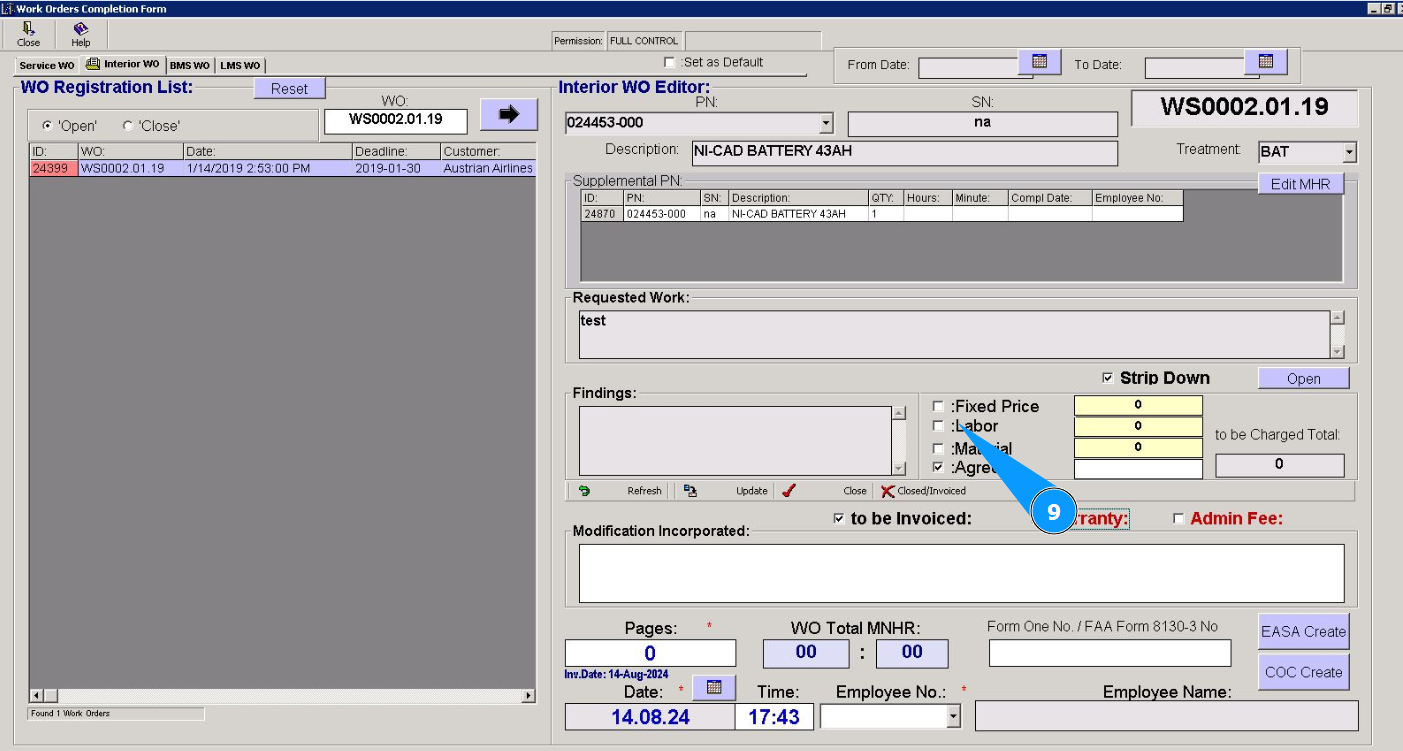Image resolution: width=1403 pixels, height=751 pixels.
Task: Click the red X Closed/Invoiced icon
Action: coord(887,491)
